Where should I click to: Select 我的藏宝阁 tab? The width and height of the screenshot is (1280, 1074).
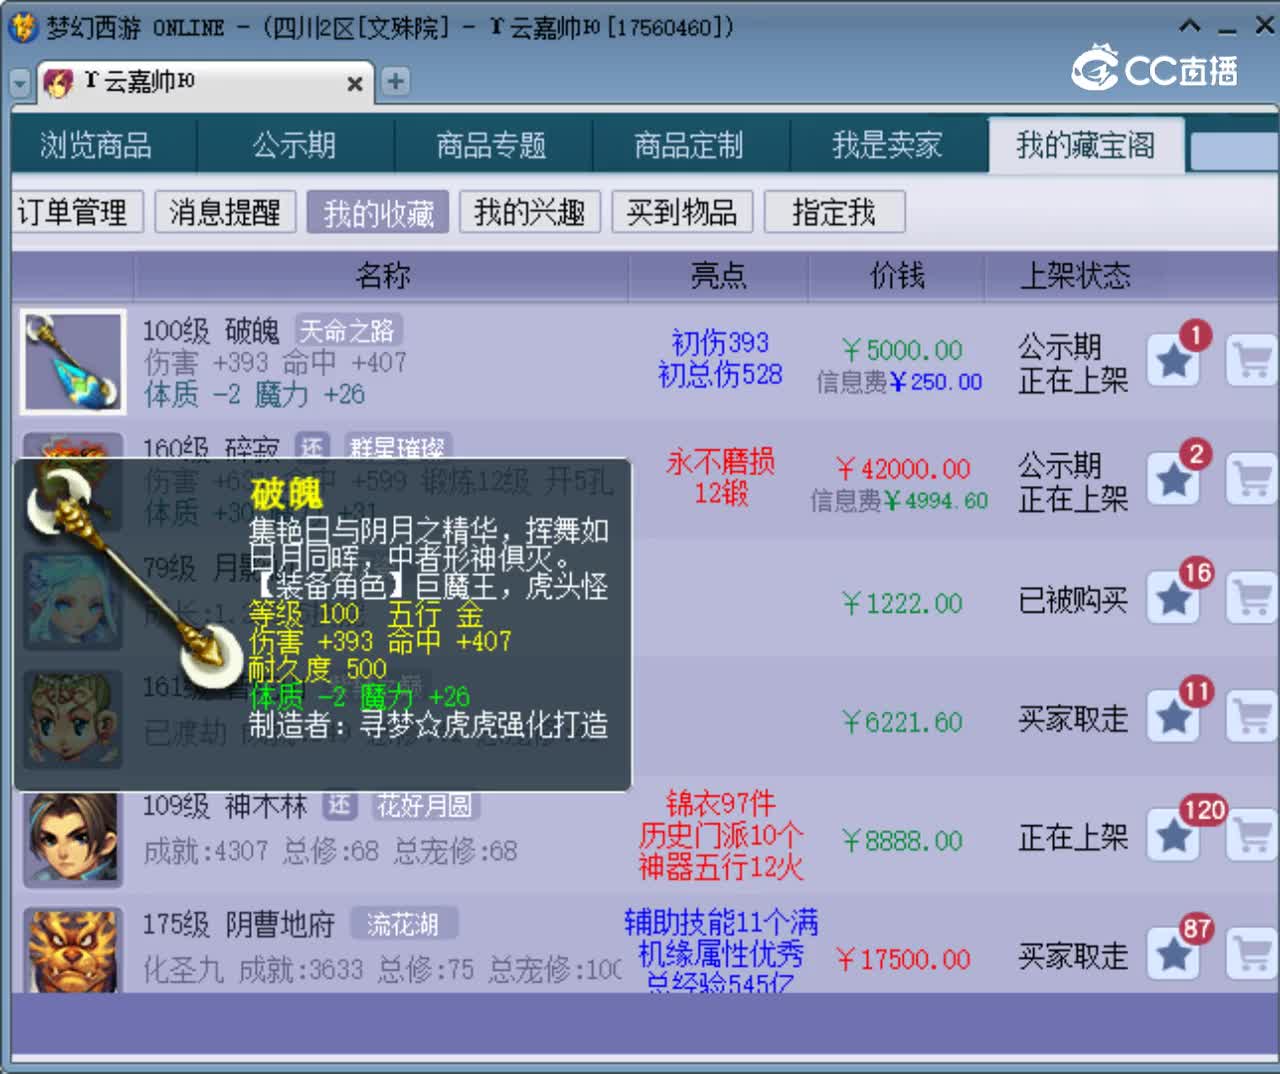point(1086,145)
